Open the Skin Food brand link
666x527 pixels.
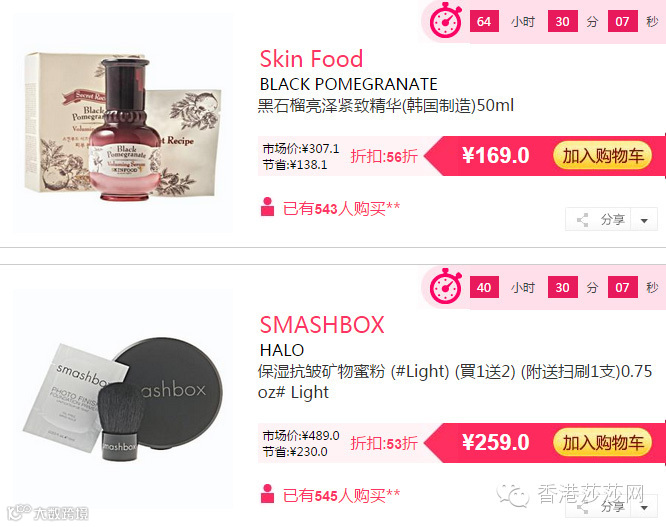311,59
